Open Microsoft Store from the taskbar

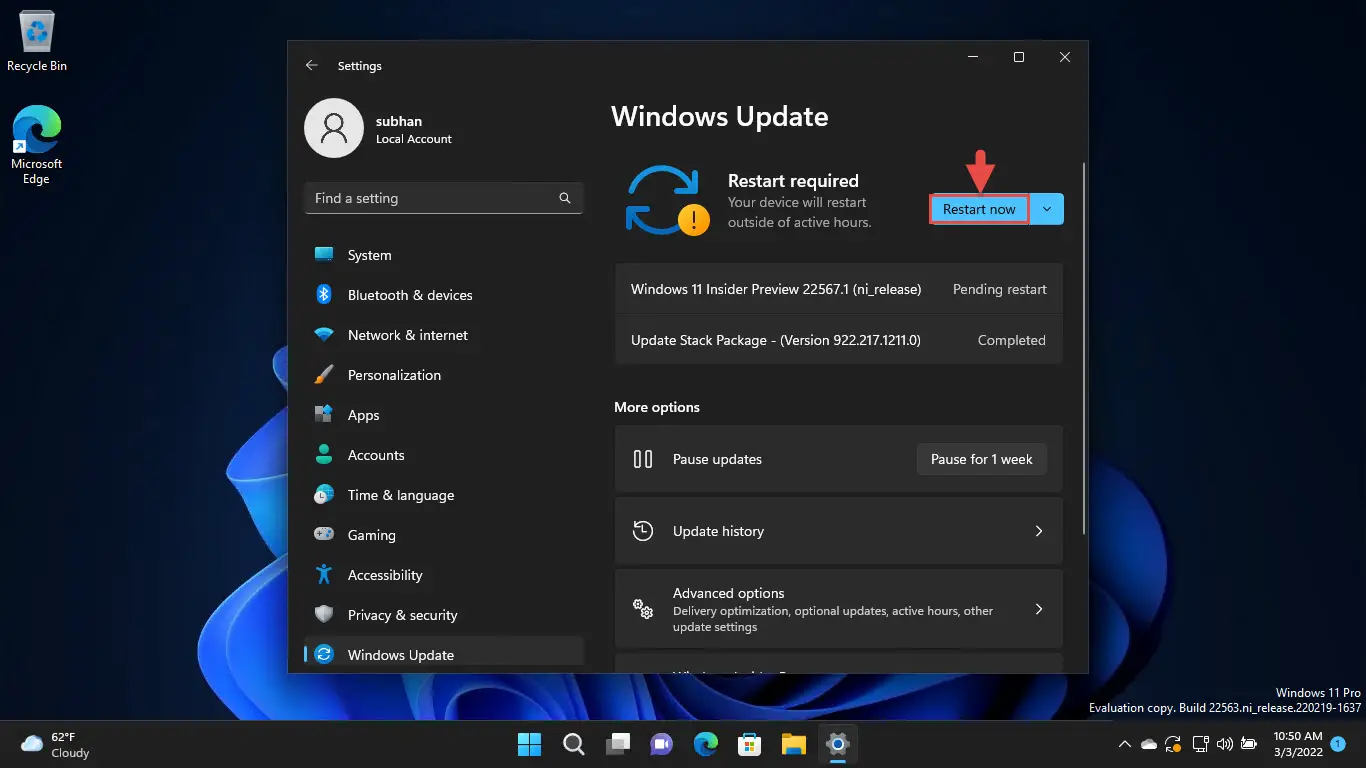(749, 744)
